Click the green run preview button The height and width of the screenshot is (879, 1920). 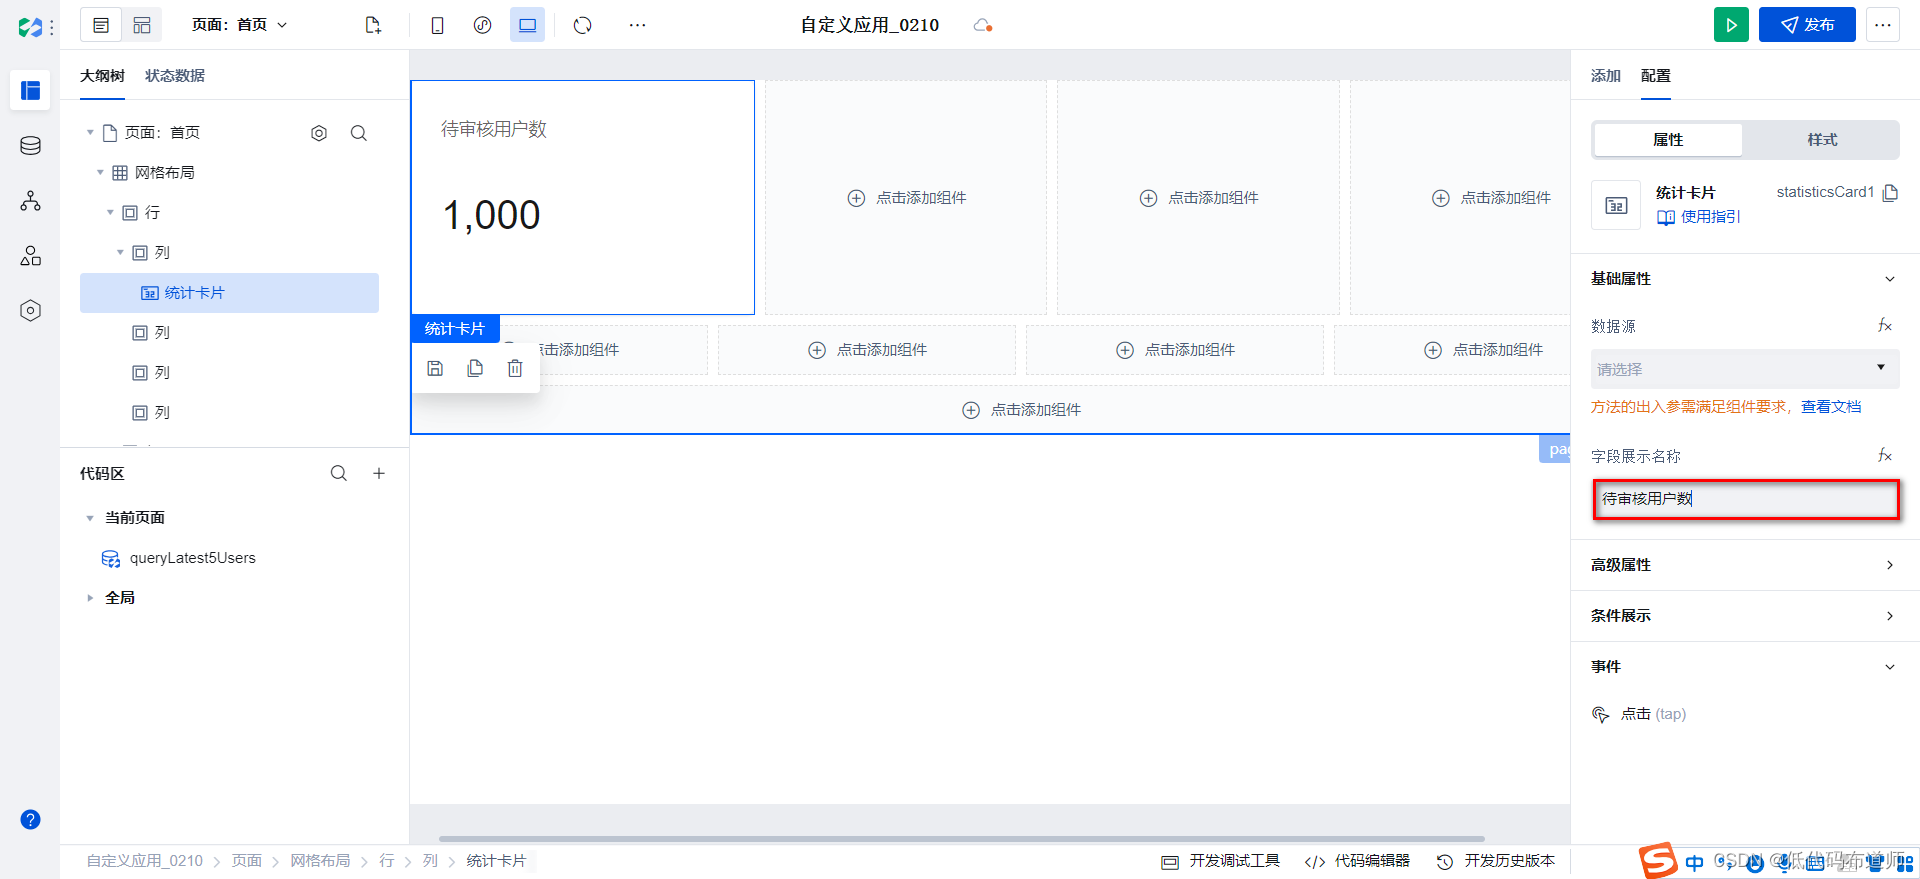(1731, 25)
